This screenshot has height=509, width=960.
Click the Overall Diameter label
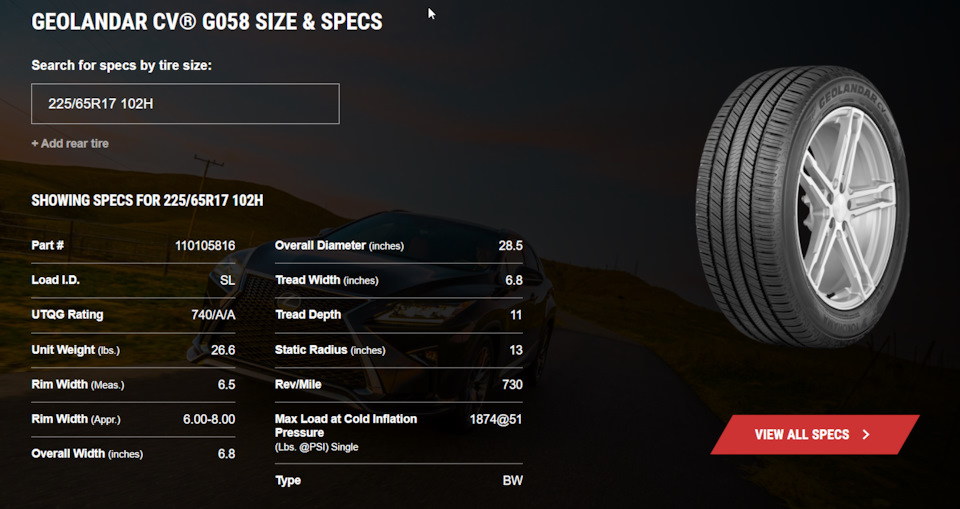[x=339, y=246]
